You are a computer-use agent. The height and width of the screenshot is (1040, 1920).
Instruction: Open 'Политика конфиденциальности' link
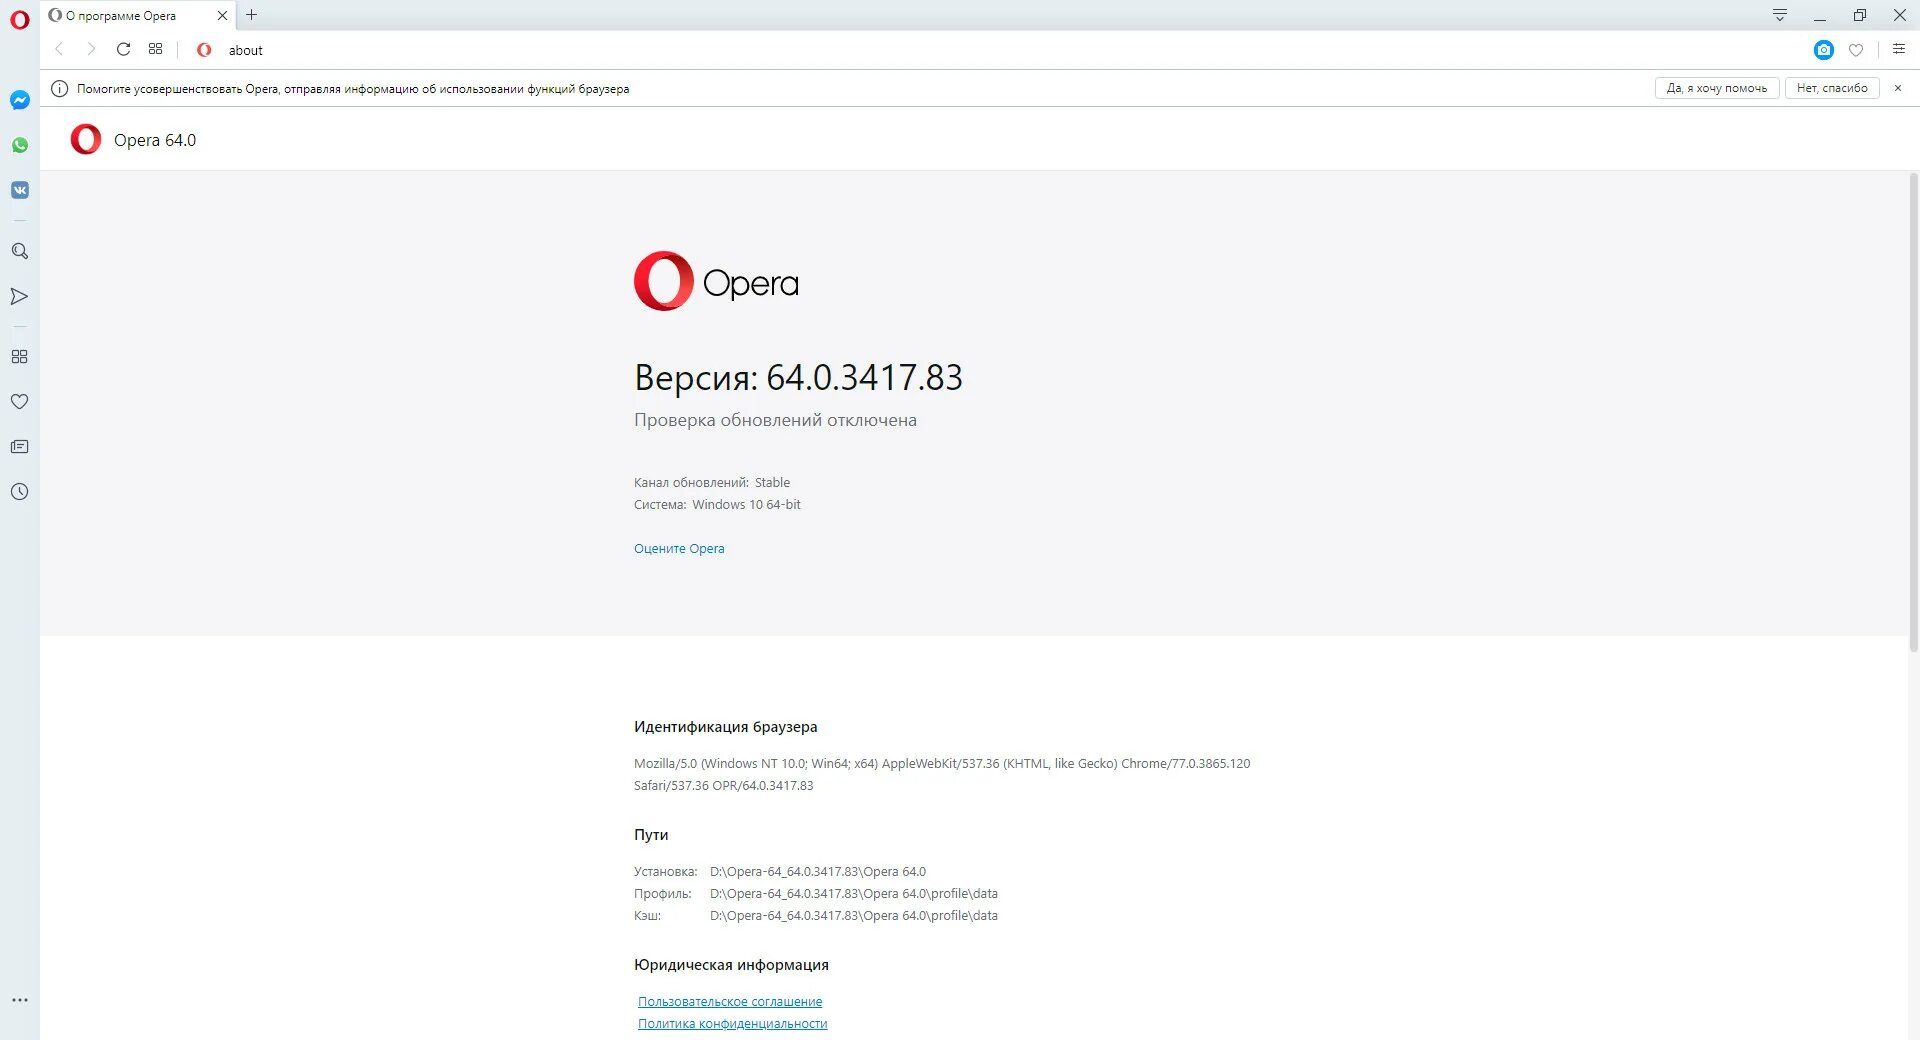[x=733, y=1024]
